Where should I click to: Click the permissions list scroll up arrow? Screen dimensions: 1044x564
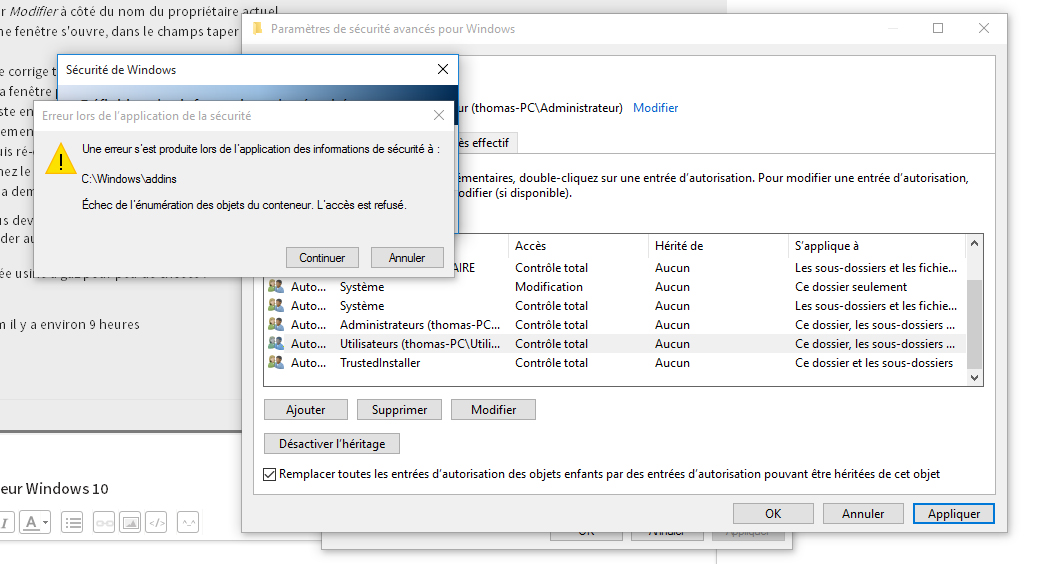click(x=975, y=244)
